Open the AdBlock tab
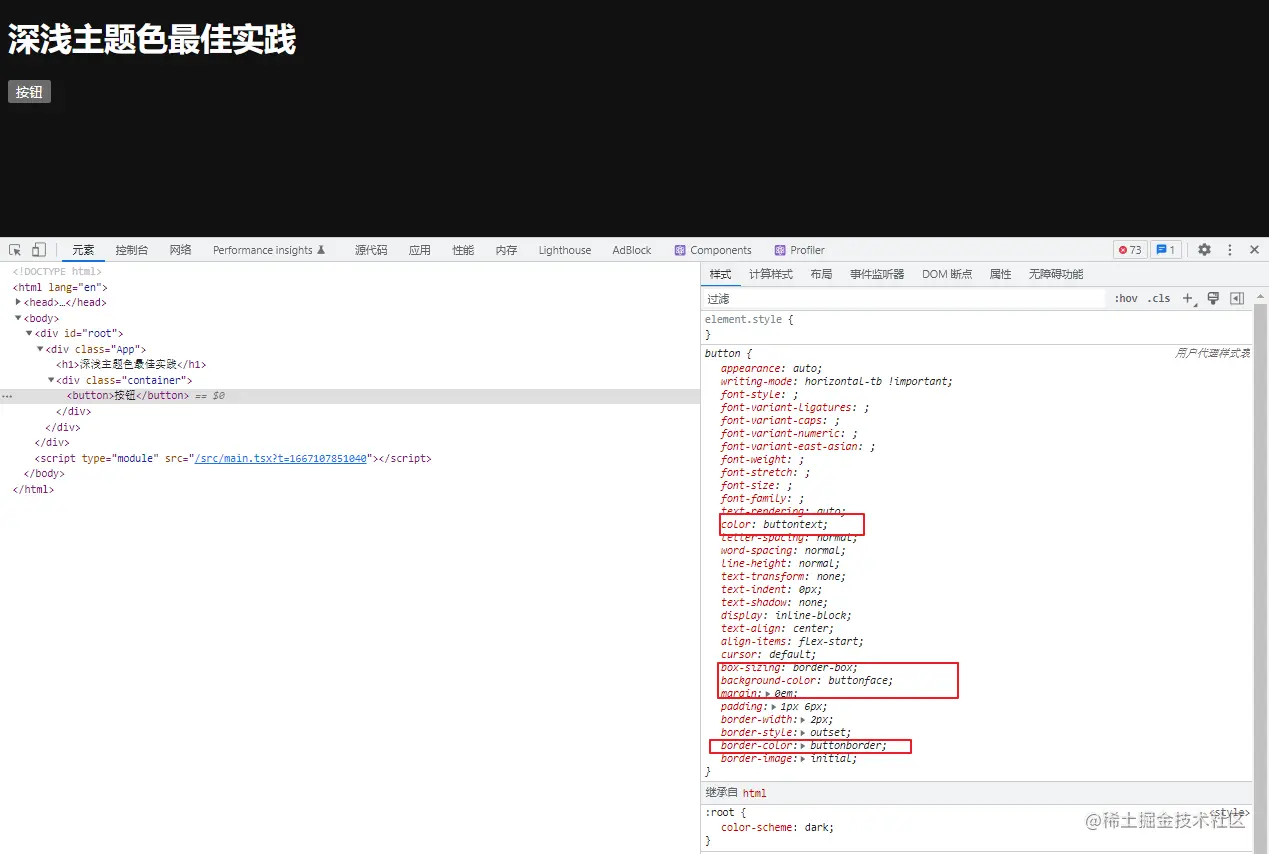 click(x=632, y=250)
